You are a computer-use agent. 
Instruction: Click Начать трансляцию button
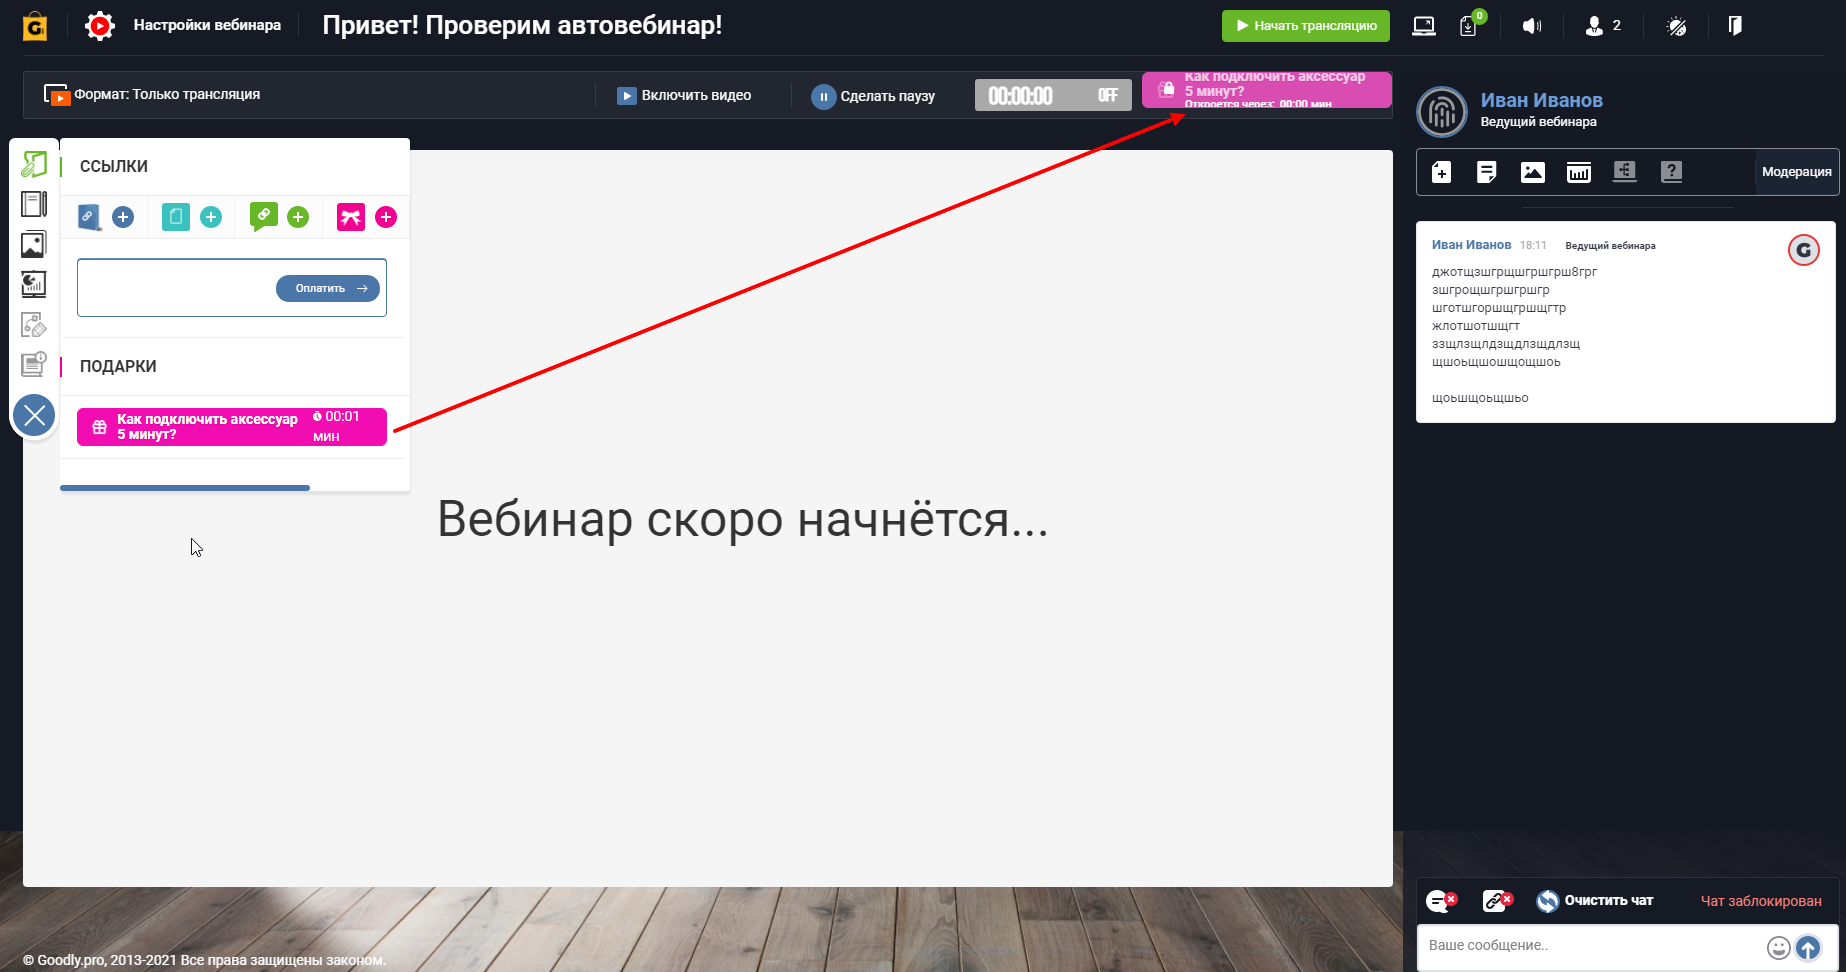coord(1305,26)
